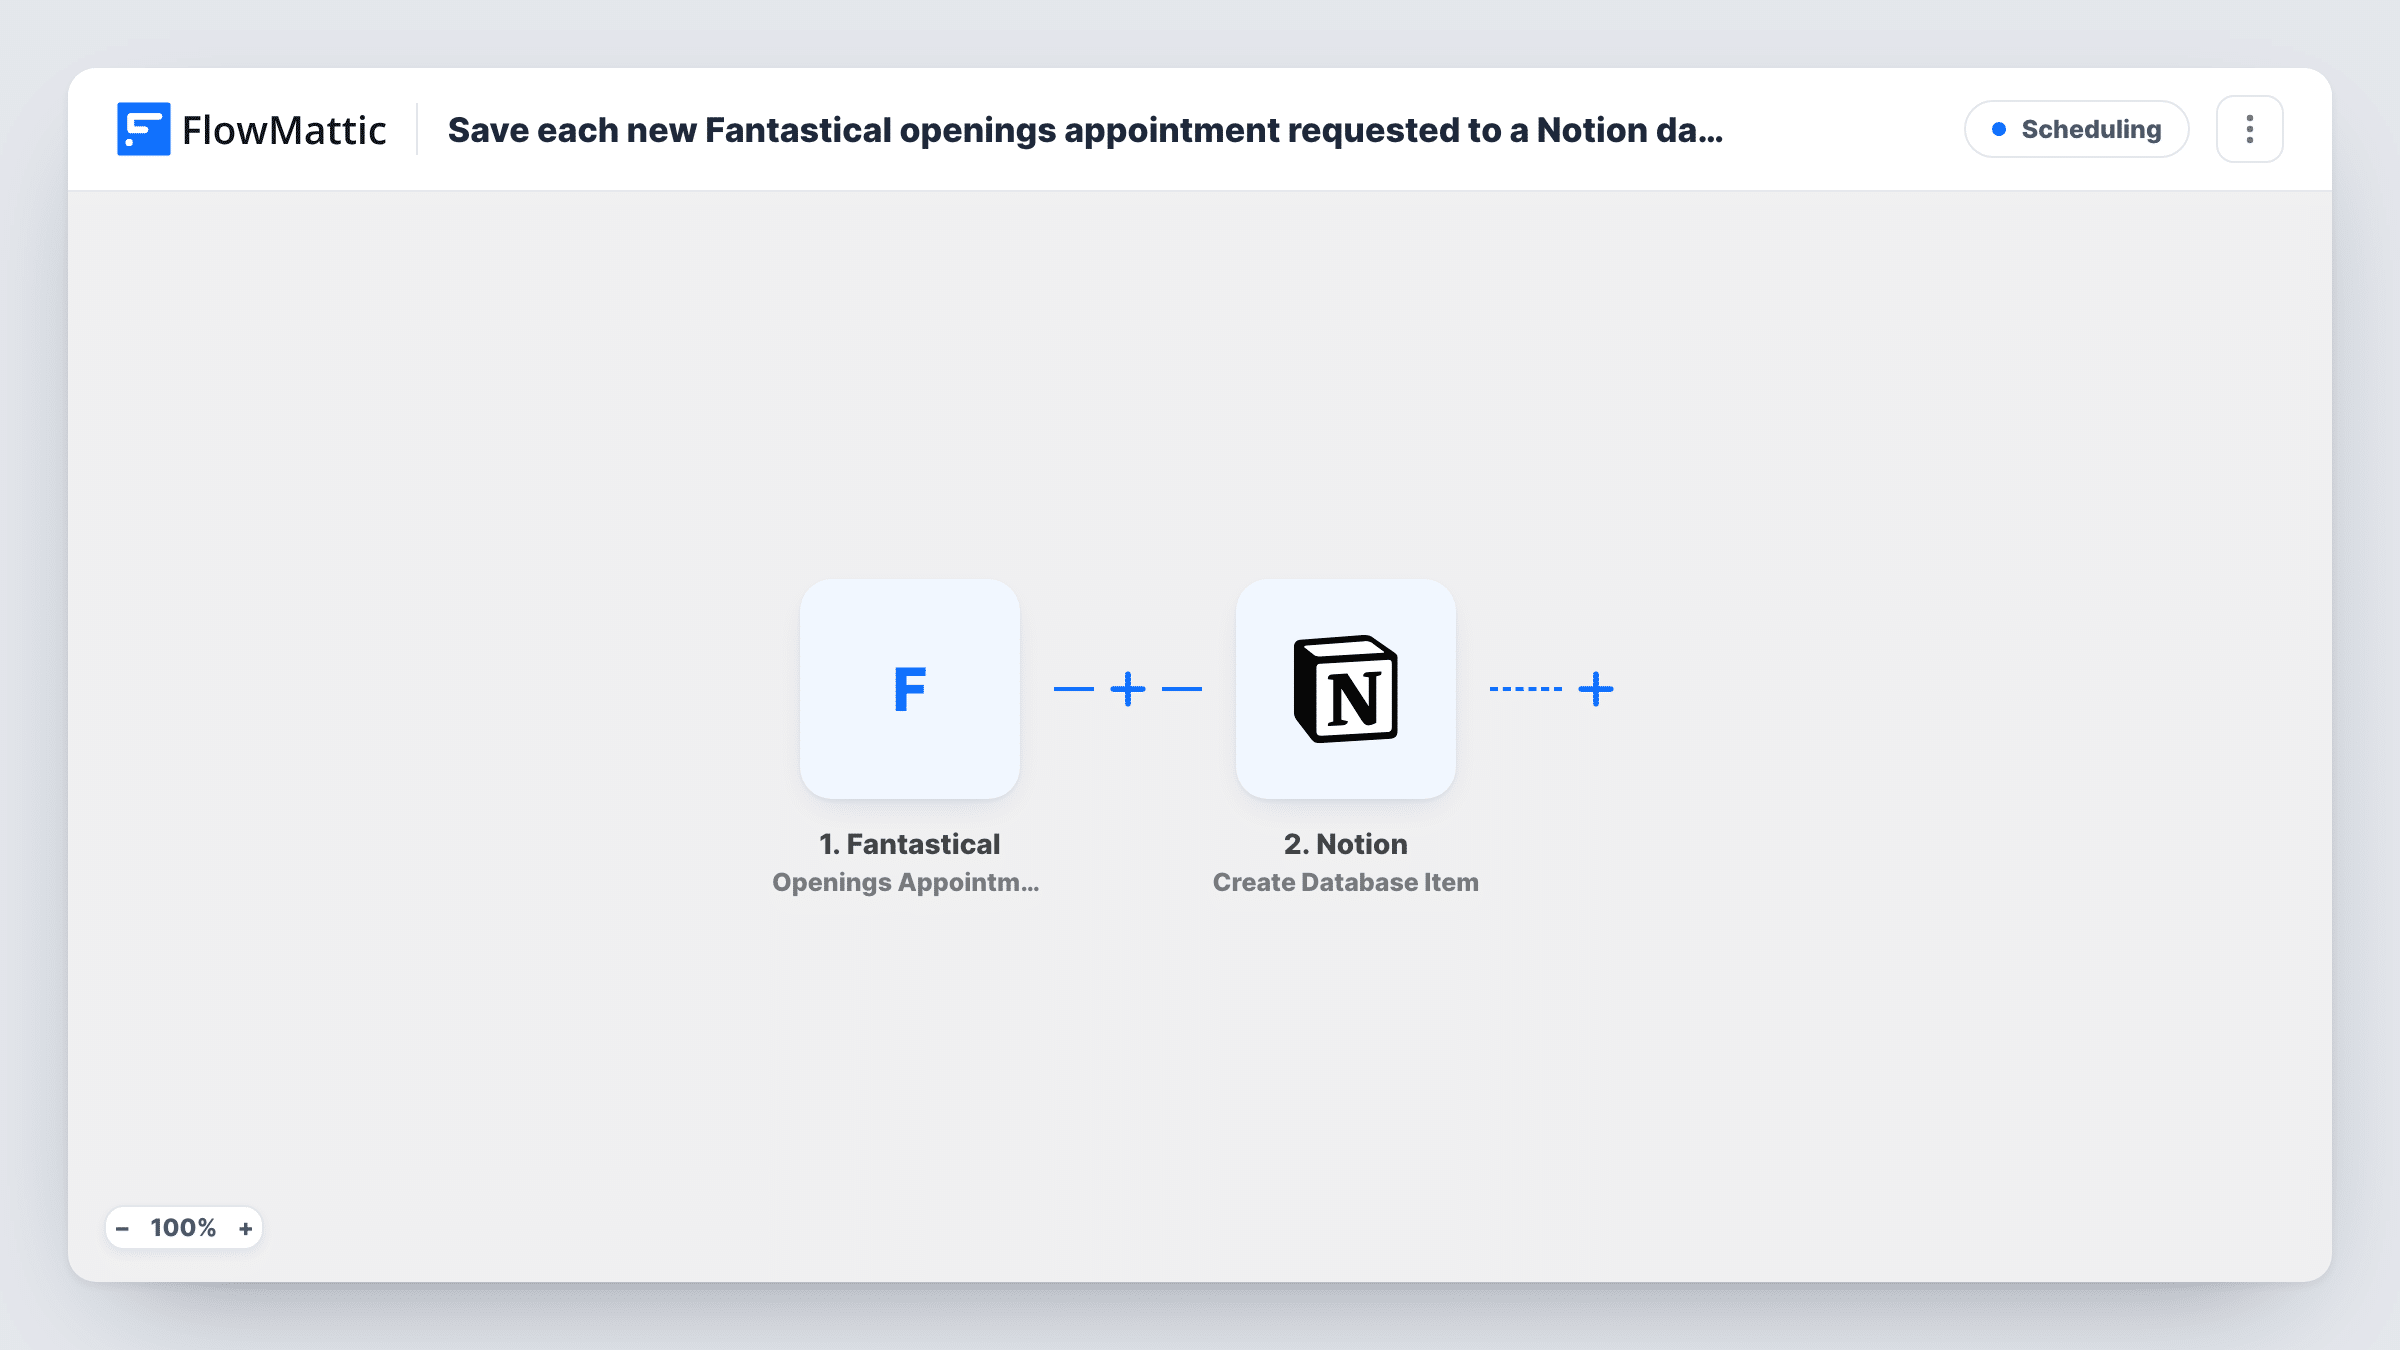Click the 100% zoom level value

(x=183, y=1228)
